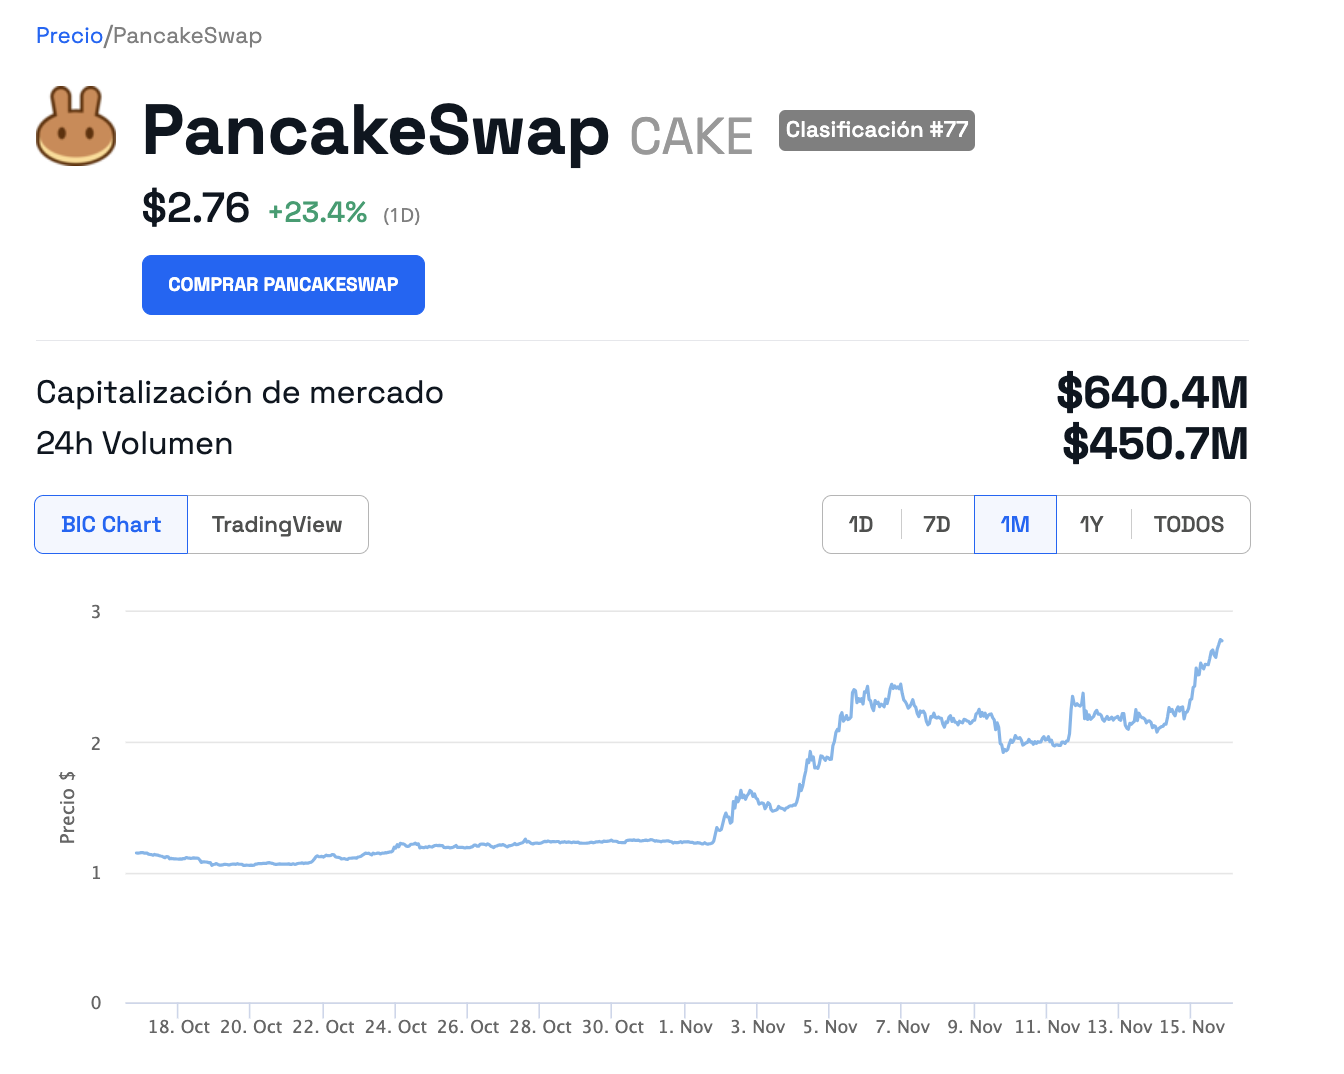The height and width of the screenshot is (1074, 1344).
Task: Select the 7D time range
Action: (x=936, y=525)
